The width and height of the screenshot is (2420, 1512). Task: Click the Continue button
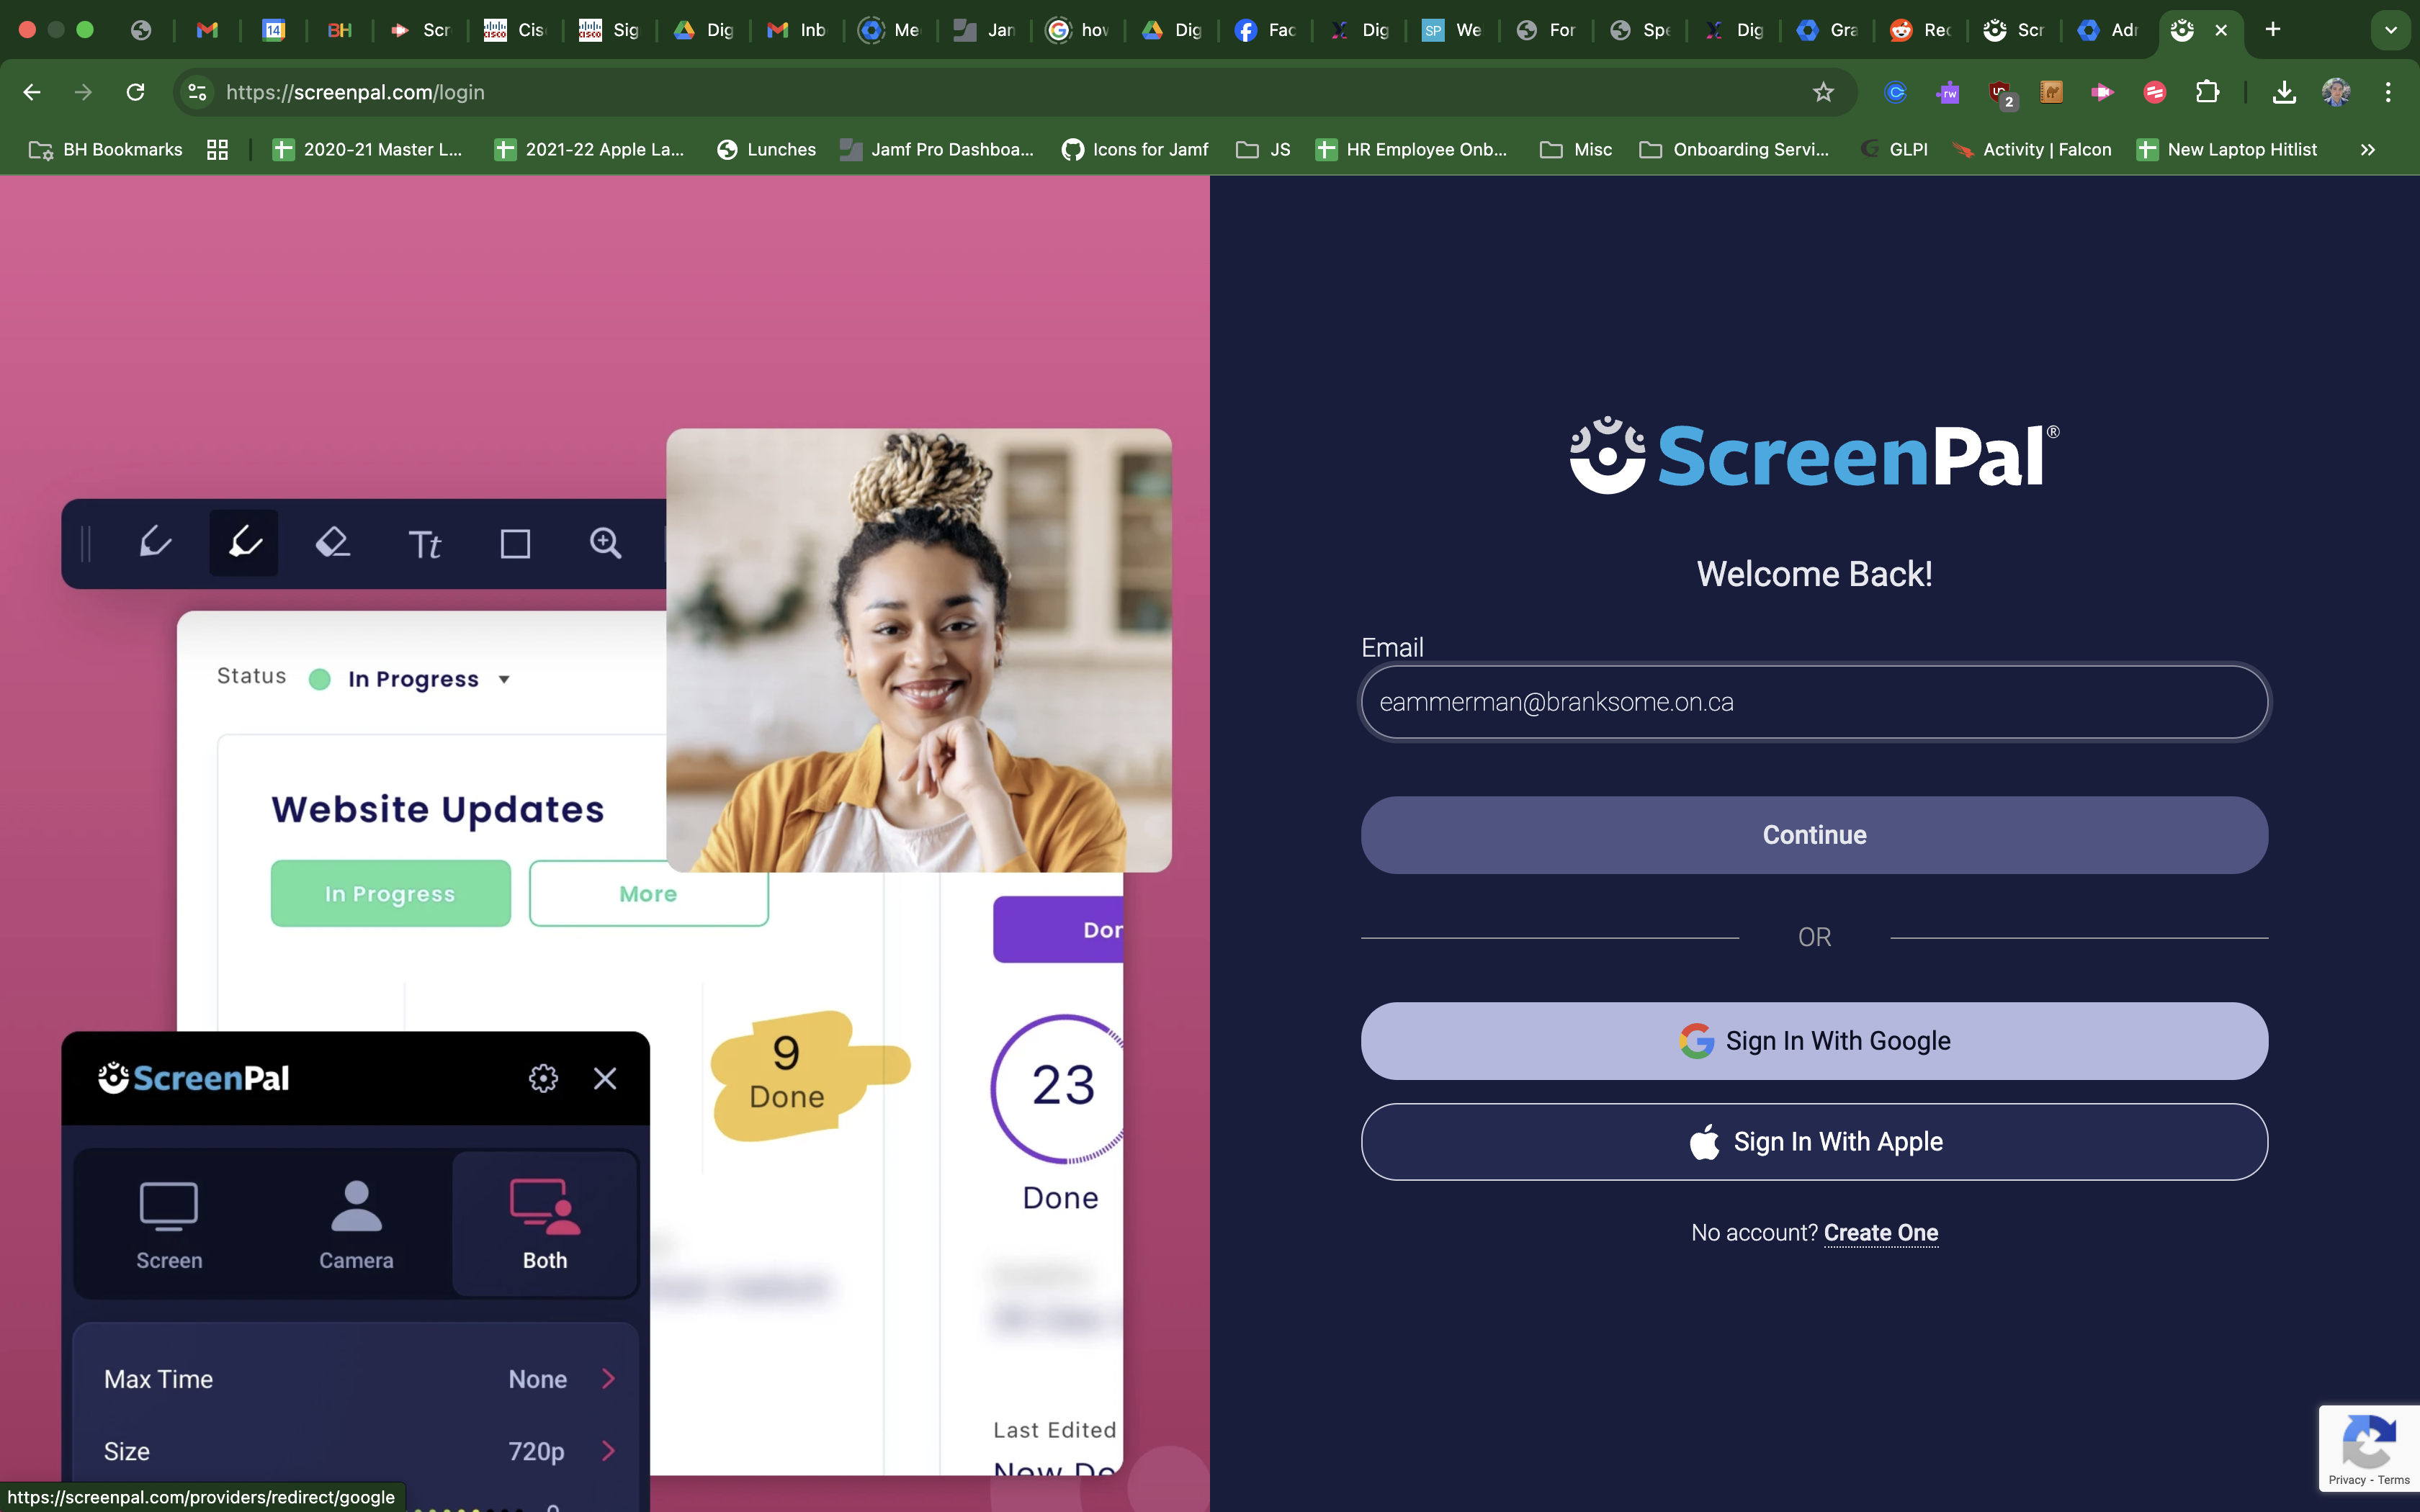[1814, 835]
